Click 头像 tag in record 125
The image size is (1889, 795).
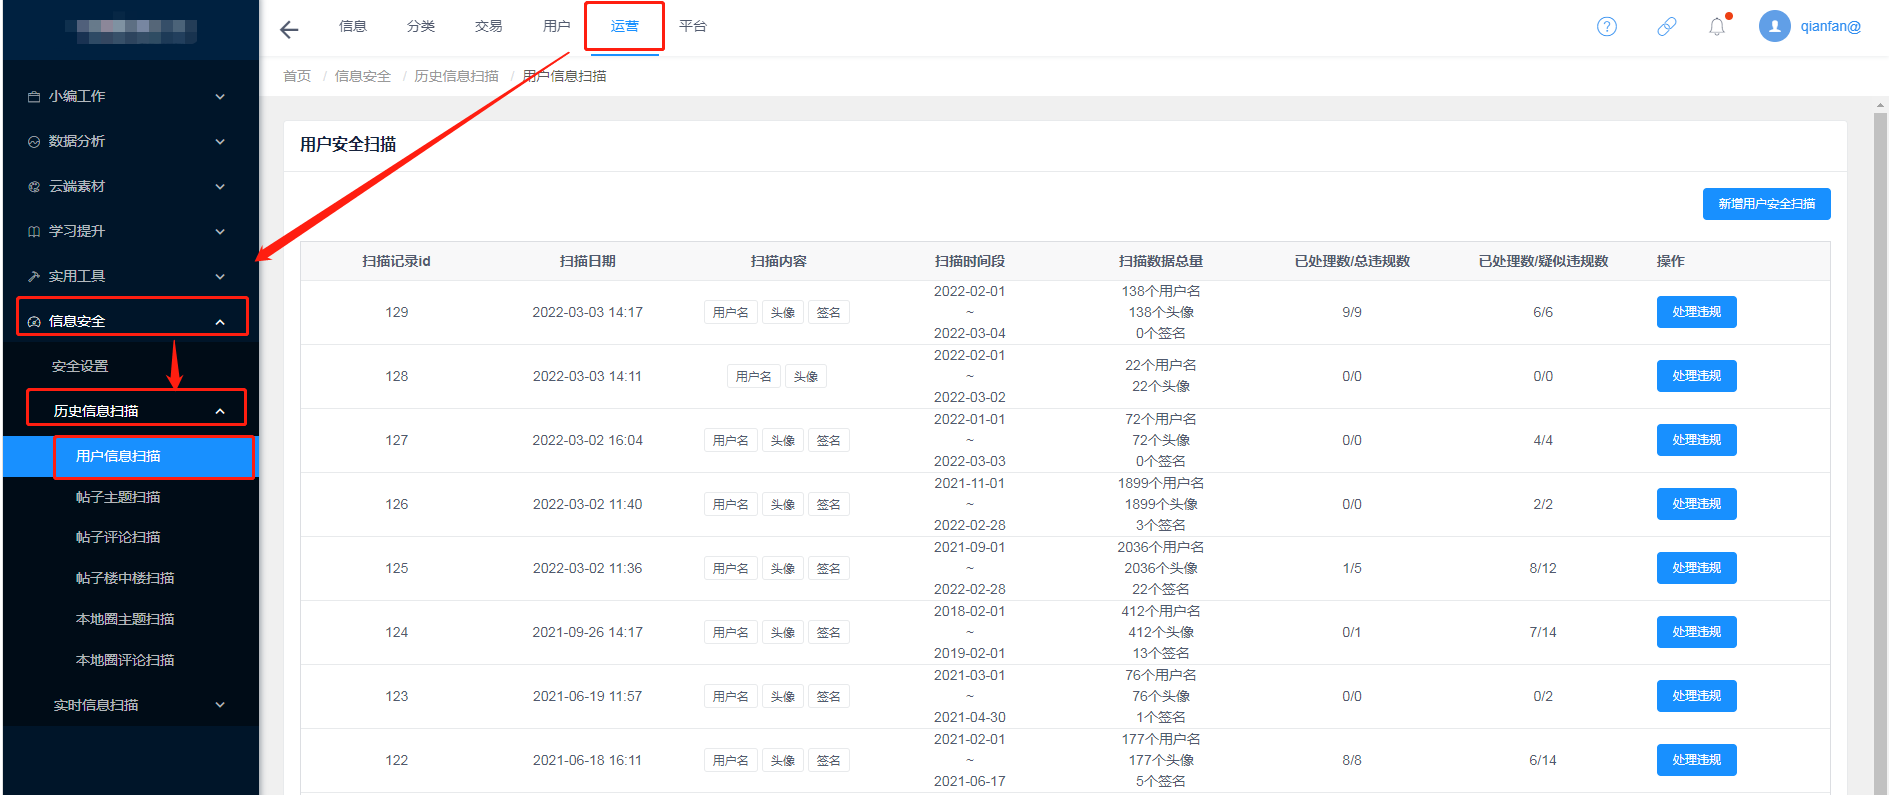(783, 568)
